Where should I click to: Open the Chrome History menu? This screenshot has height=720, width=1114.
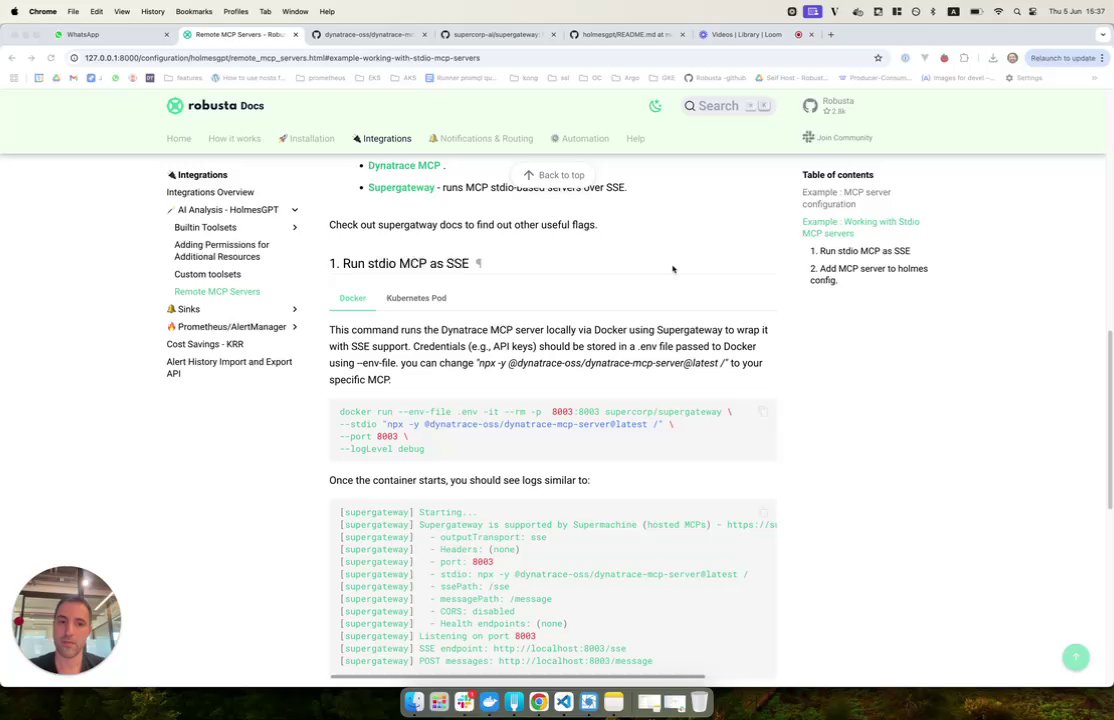coord(152,11)
